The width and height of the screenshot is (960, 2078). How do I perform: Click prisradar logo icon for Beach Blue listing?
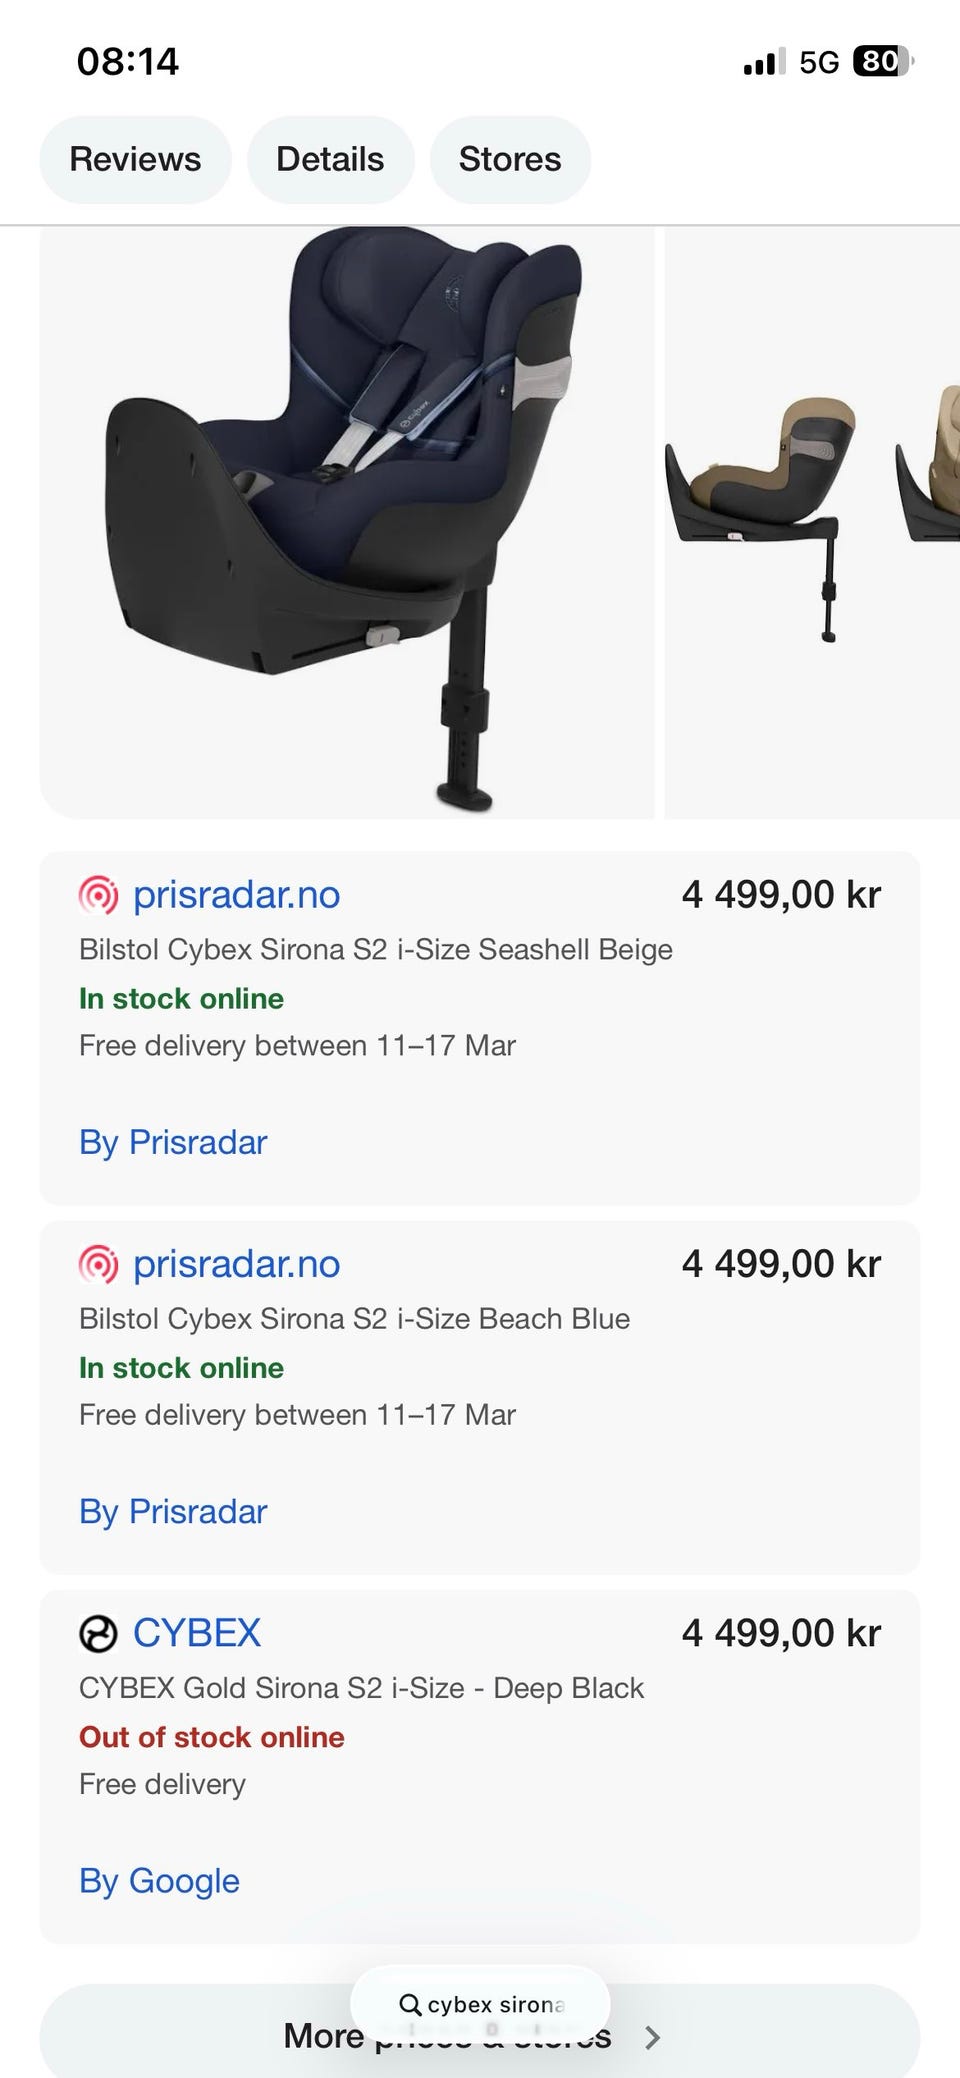(98, 1264)
